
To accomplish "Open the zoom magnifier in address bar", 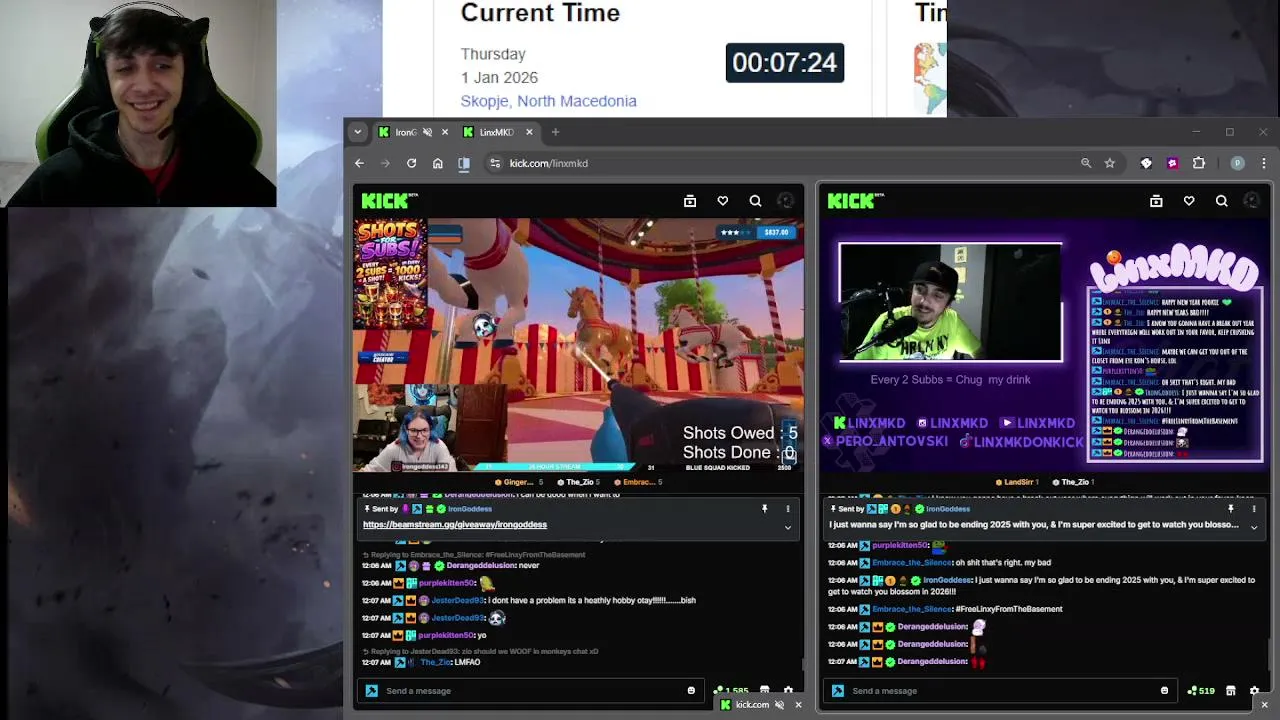I will 1086,163.
